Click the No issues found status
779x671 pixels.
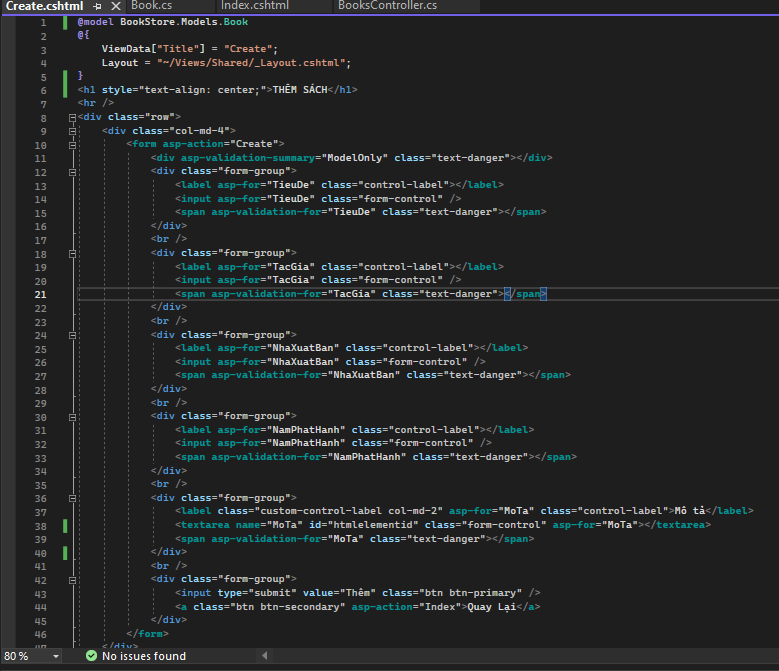pos(143,656)
